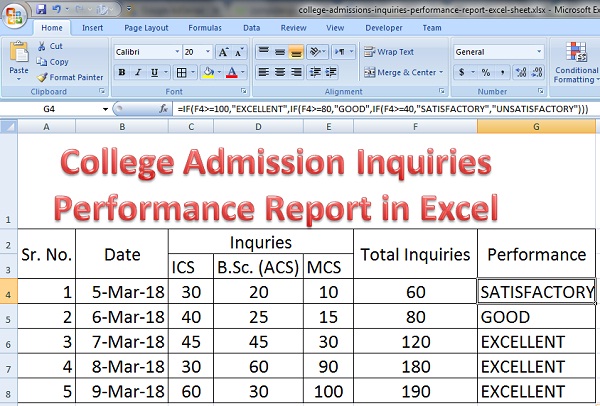Open the Conditional Formatting menu
Viewport: 600px width, 406px height.
click(x=576, y=63)
